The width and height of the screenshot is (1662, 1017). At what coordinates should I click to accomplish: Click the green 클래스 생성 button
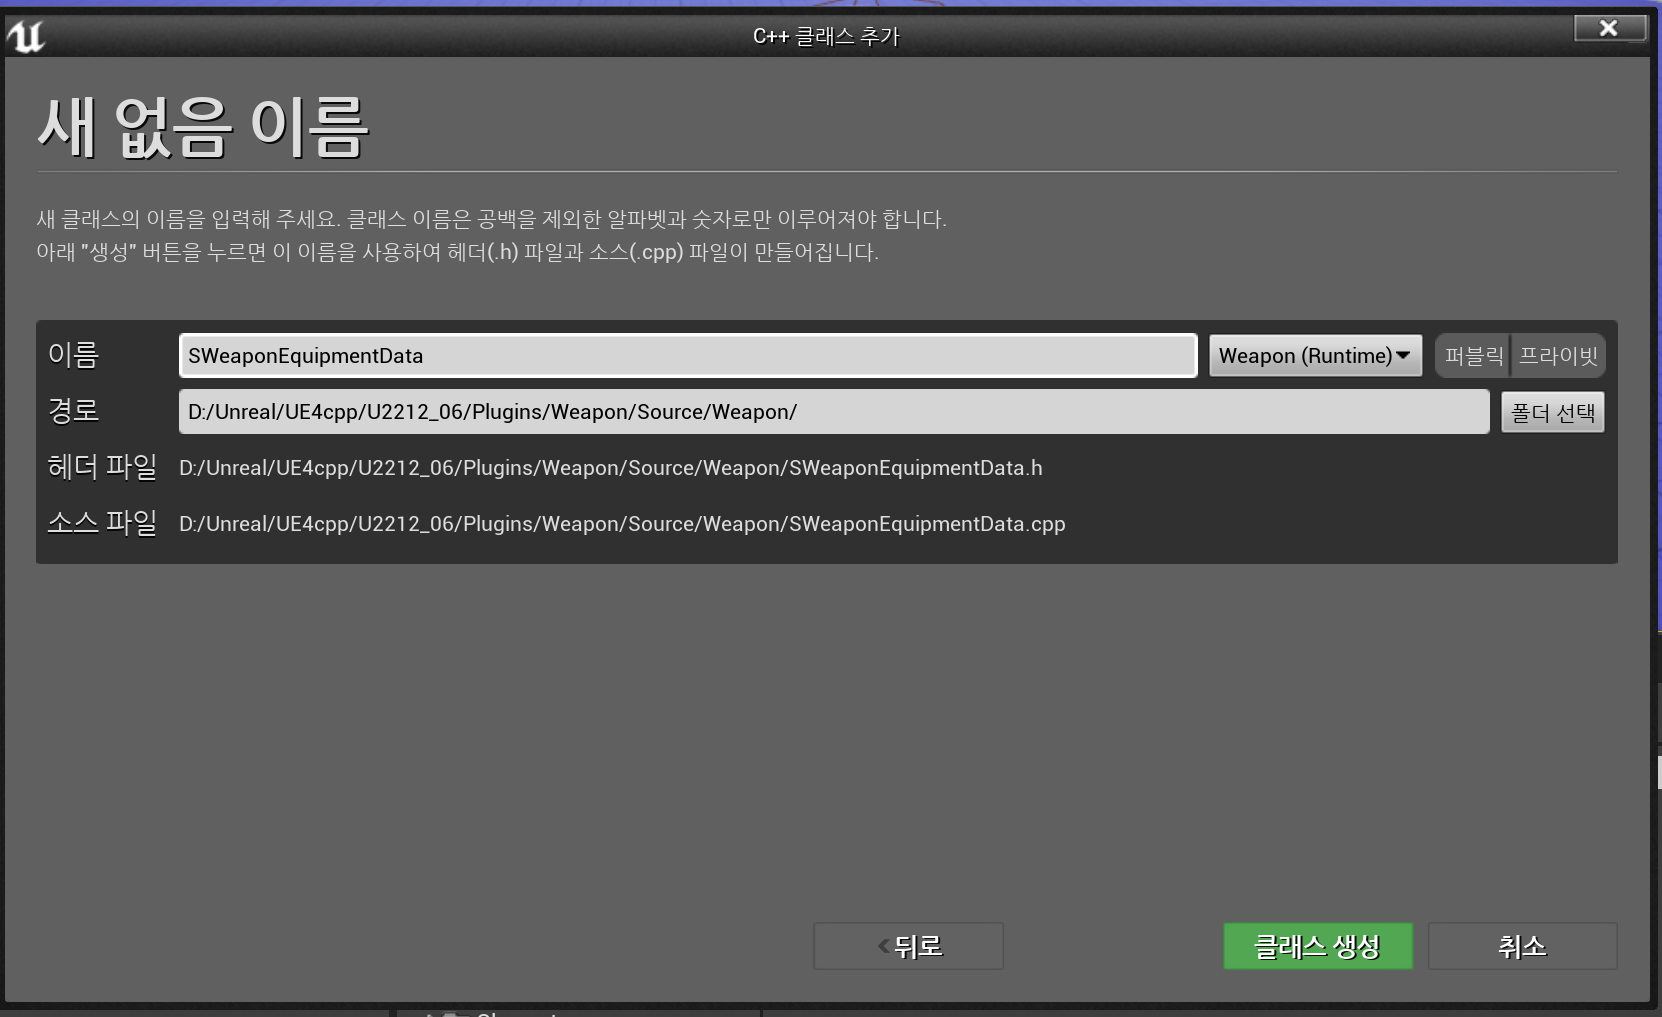pos(1318,946)
